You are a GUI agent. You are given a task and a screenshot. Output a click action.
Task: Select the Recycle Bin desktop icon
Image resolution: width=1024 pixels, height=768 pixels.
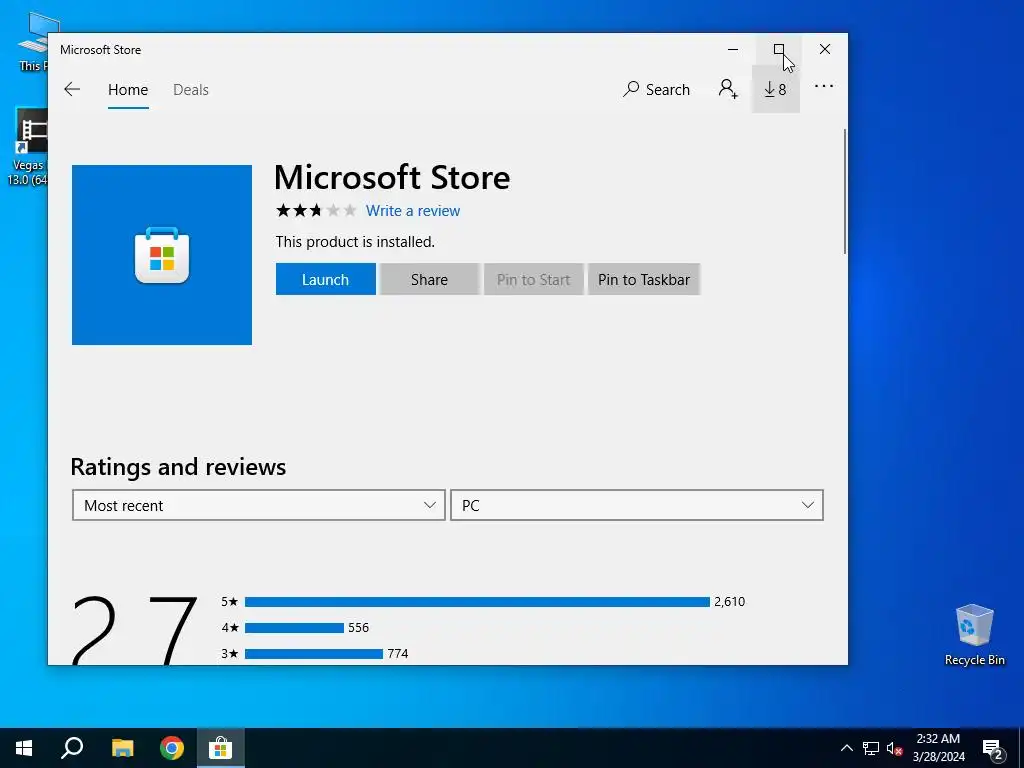pyautogui.click(x=974, y=634)
